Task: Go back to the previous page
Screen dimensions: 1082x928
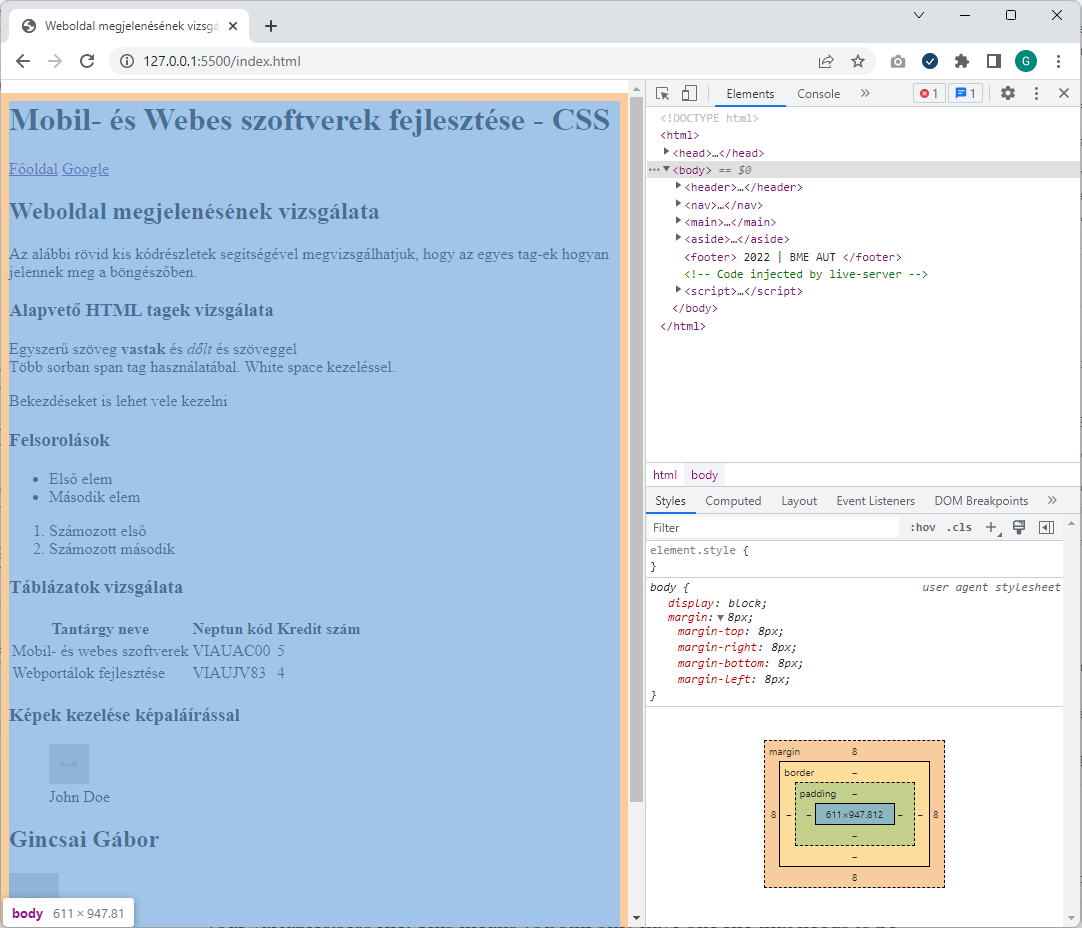Action: click(23, 61)
